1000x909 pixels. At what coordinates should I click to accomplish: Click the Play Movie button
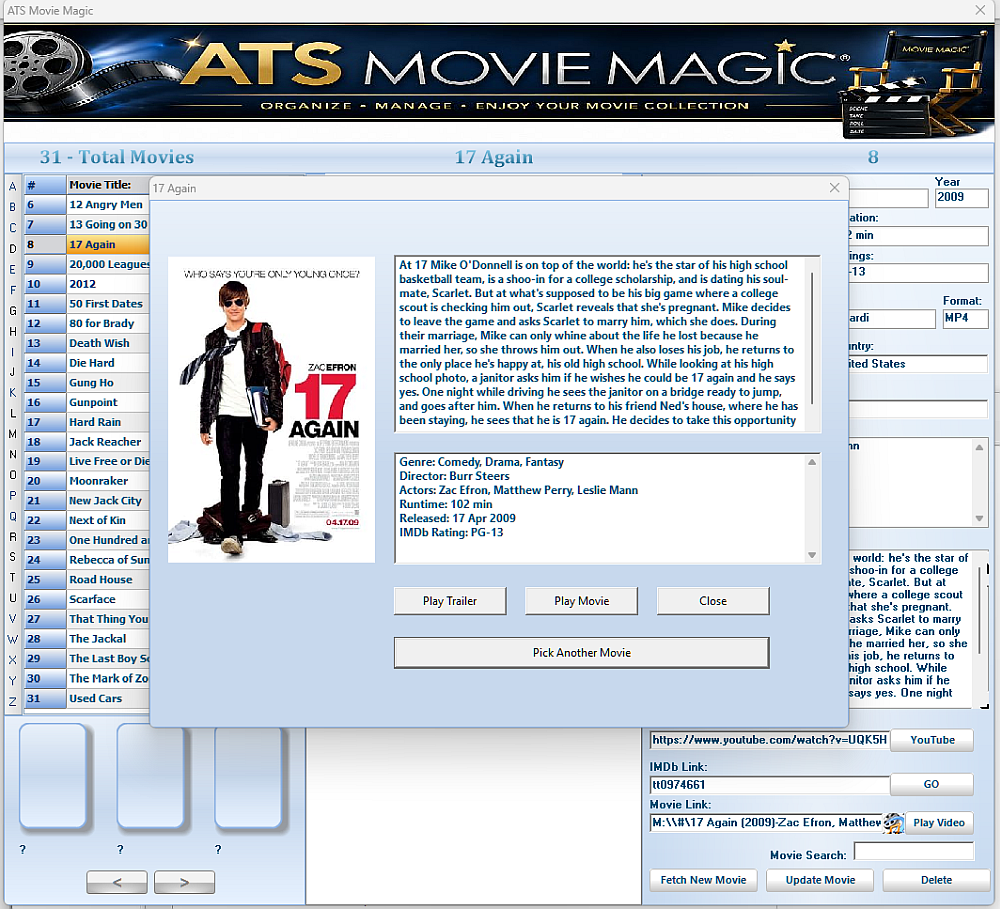click(581, 601)
